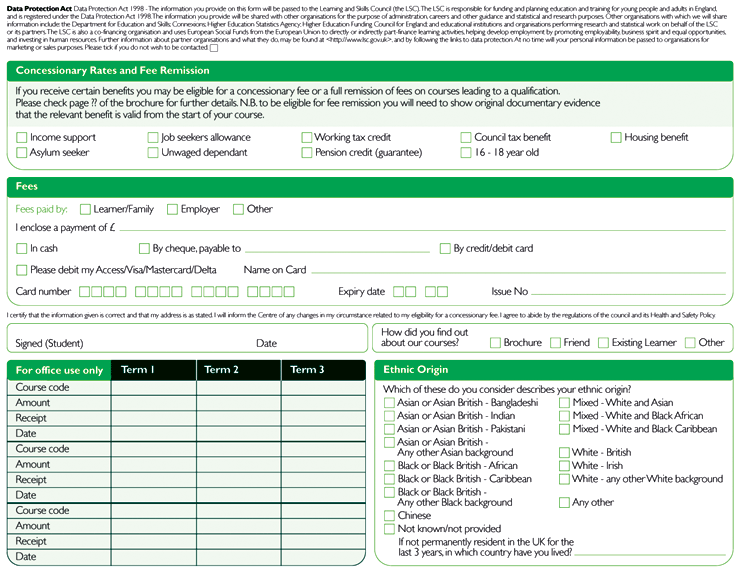742x572 pixels.
Task: Select Asian or Asian British - Indian
Action: tap(389, 416)
